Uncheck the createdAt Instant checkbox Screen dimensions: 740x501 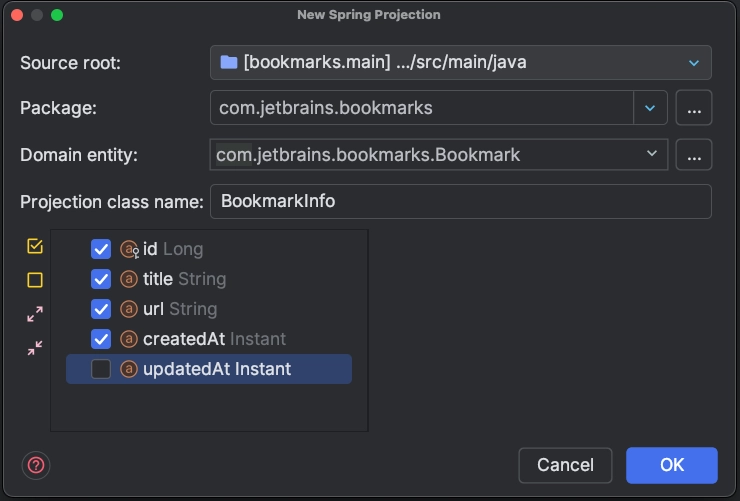click(101, 339)
